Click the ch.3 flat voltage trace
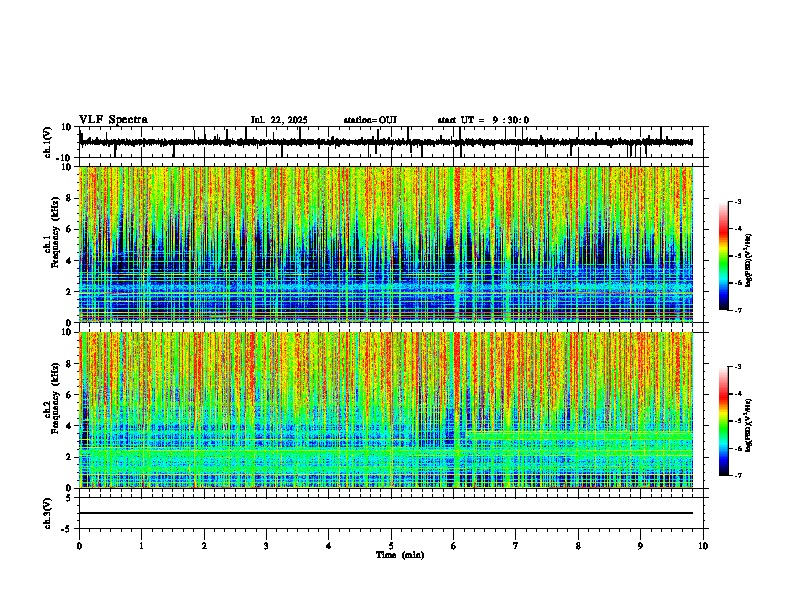This screenshot has height=612, width=792. point(386,513)
